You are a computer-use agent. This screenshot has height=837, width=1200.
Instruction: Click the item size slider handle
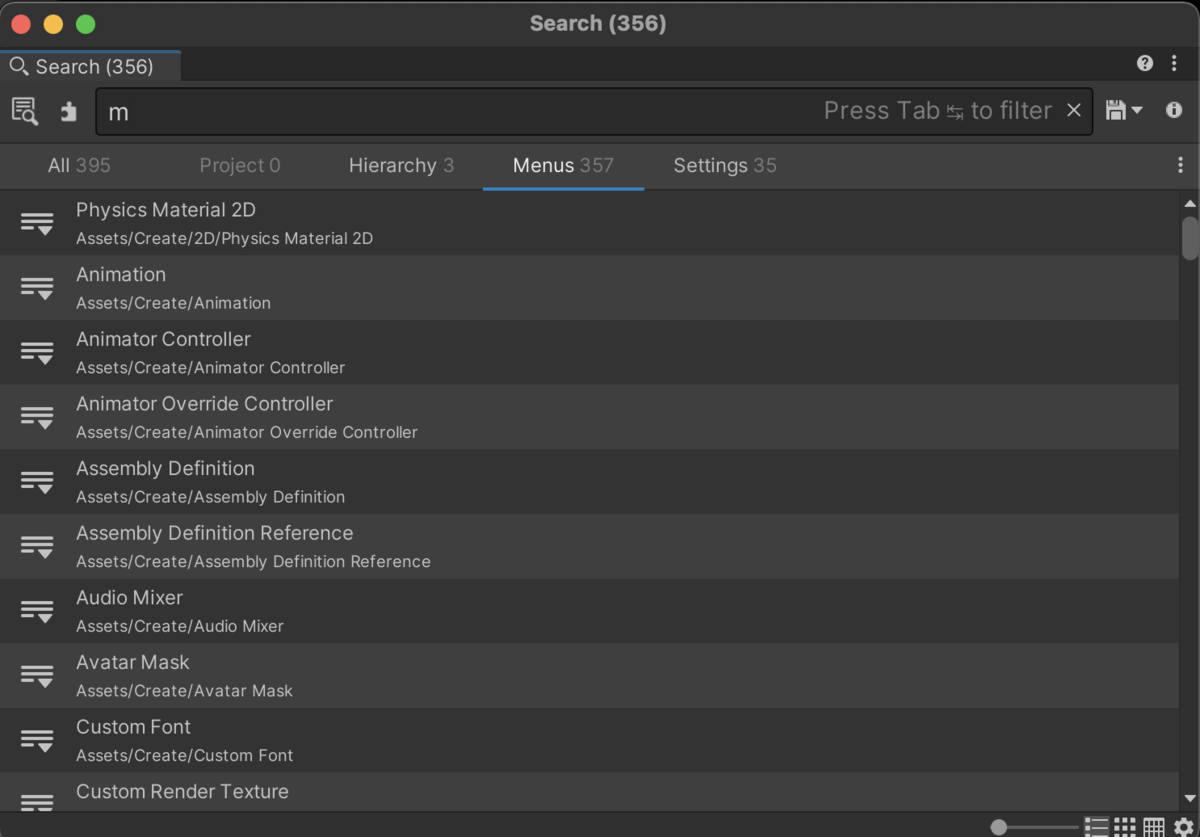click(x=998, y=827)
